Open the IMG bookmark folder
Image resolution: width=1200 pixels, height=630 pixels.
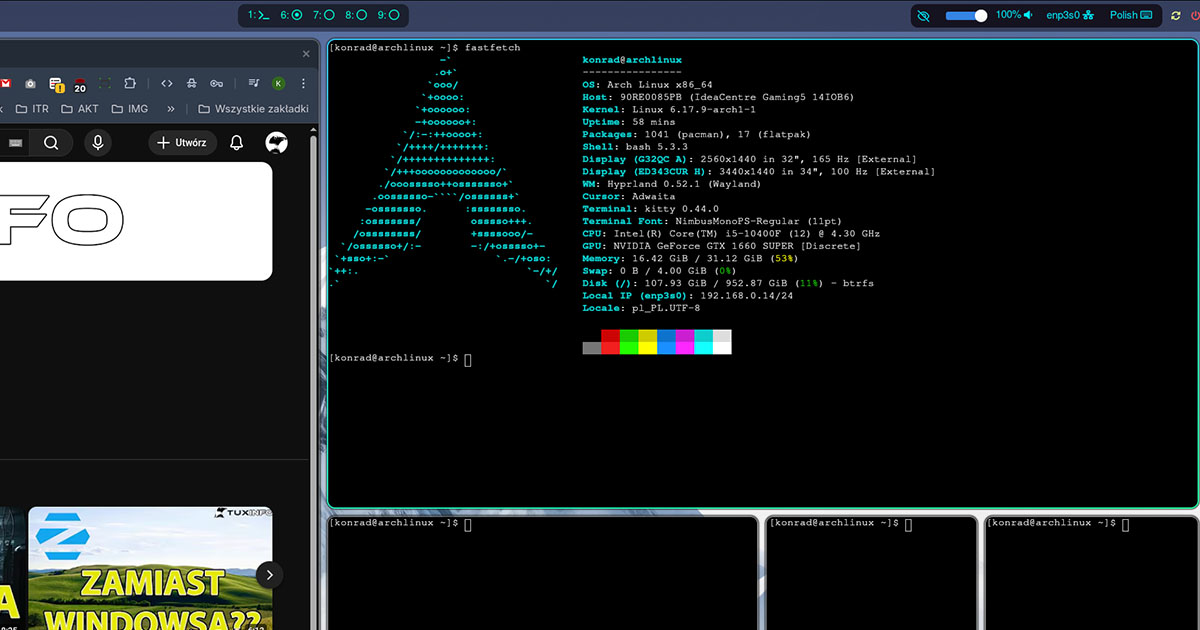pos(130,109)
